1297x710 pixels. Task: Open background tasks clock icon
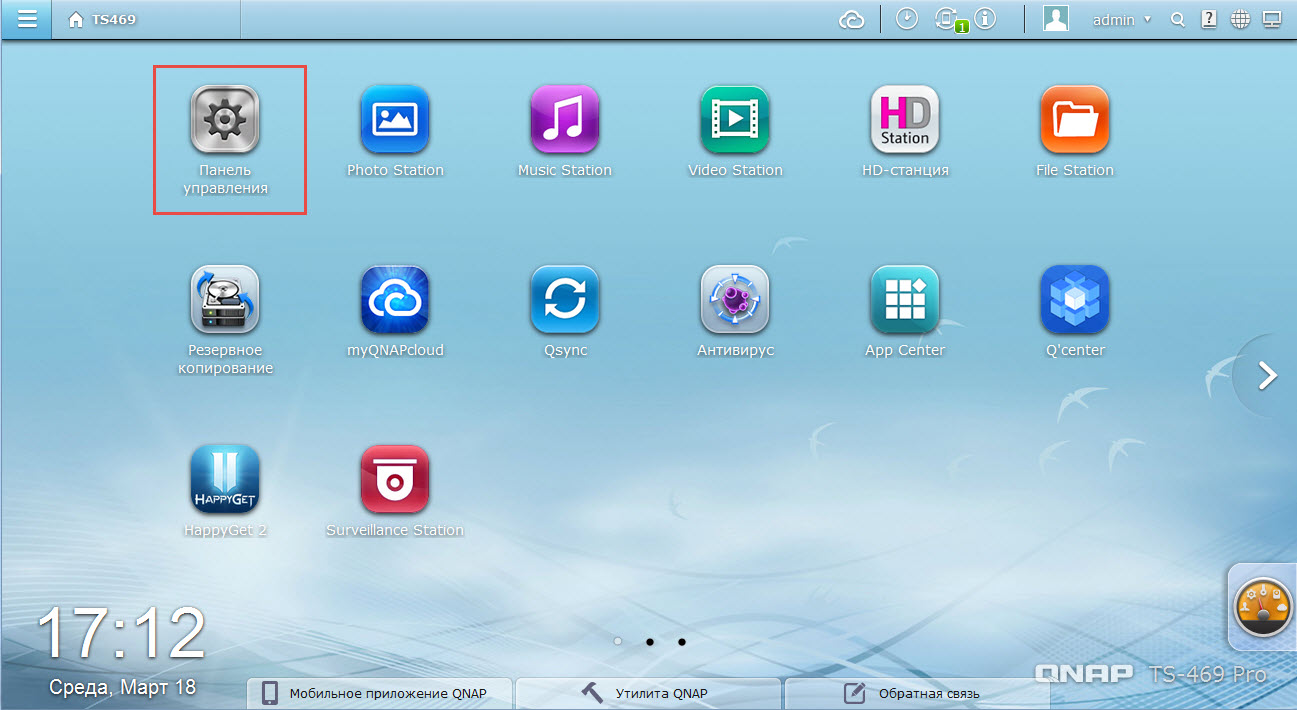coord(907,19)
